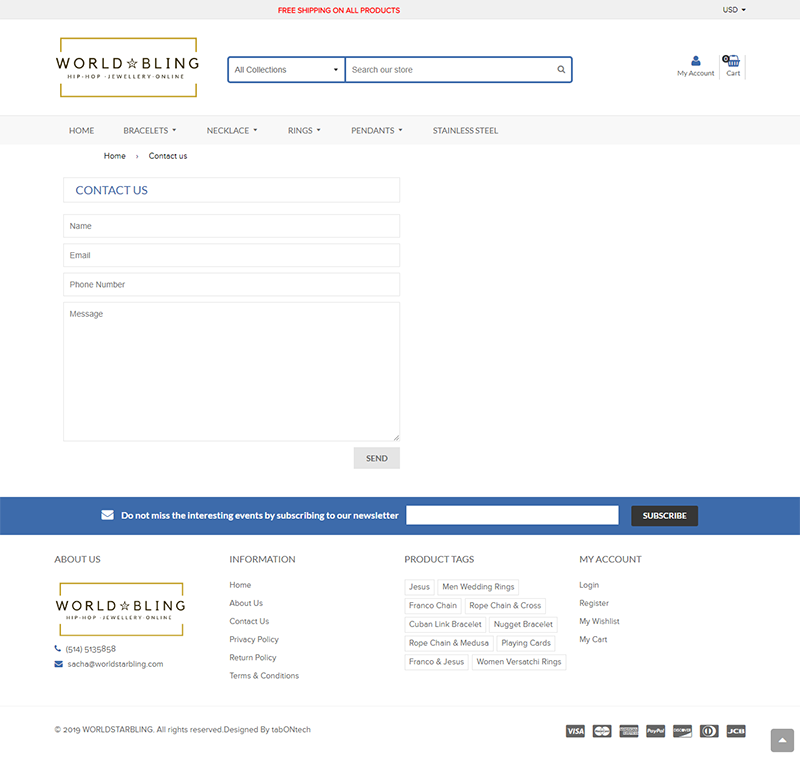This screenshot has height=758, width=800.
Task: Expand the All Collections dropdown
Action: (286, 70)
